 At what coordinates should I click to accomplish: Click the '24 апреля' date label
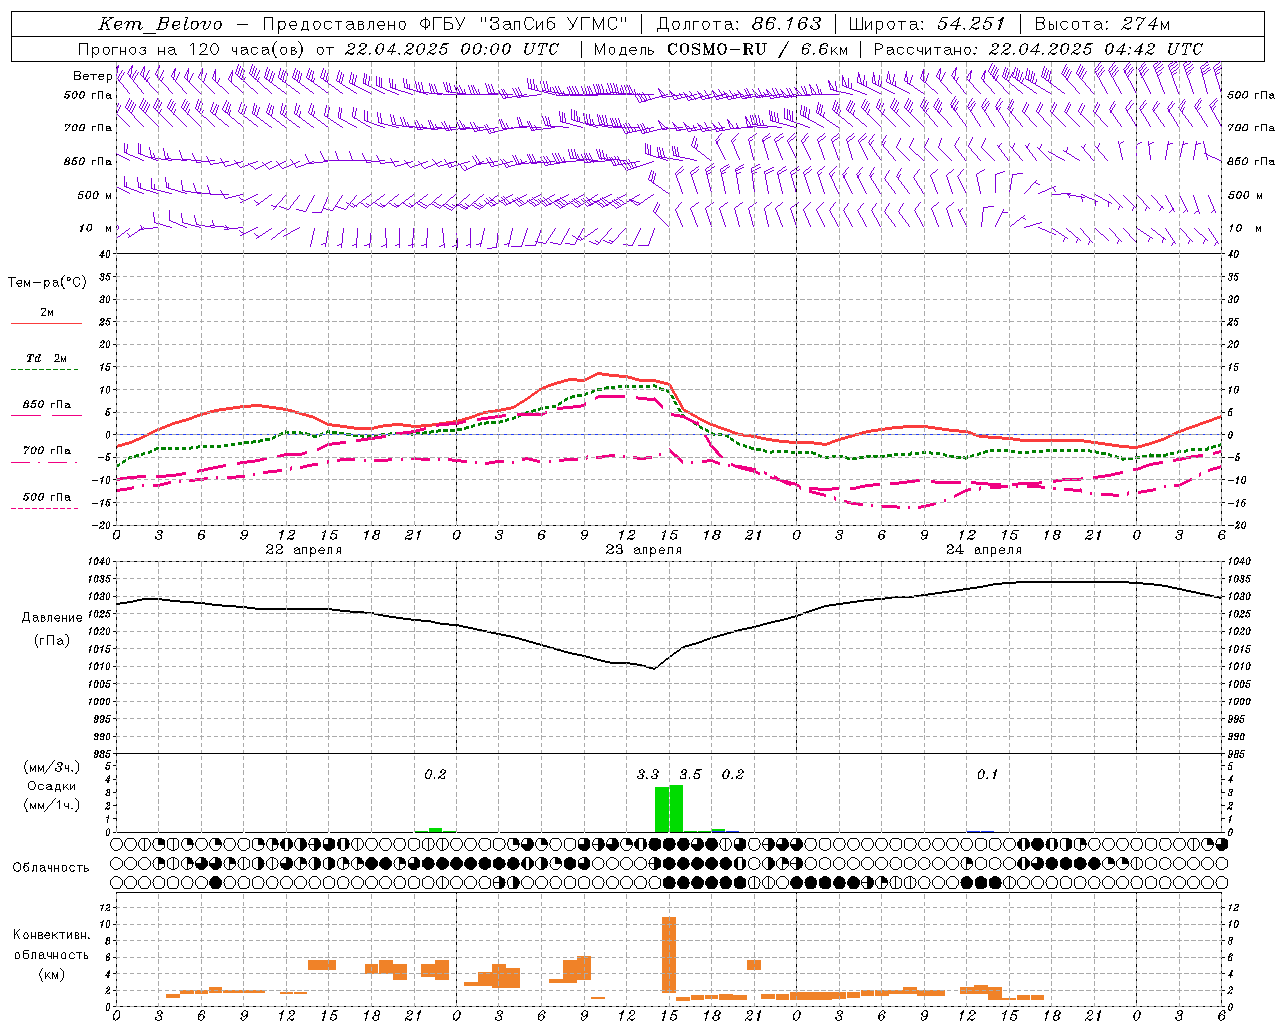pos(983,550)
